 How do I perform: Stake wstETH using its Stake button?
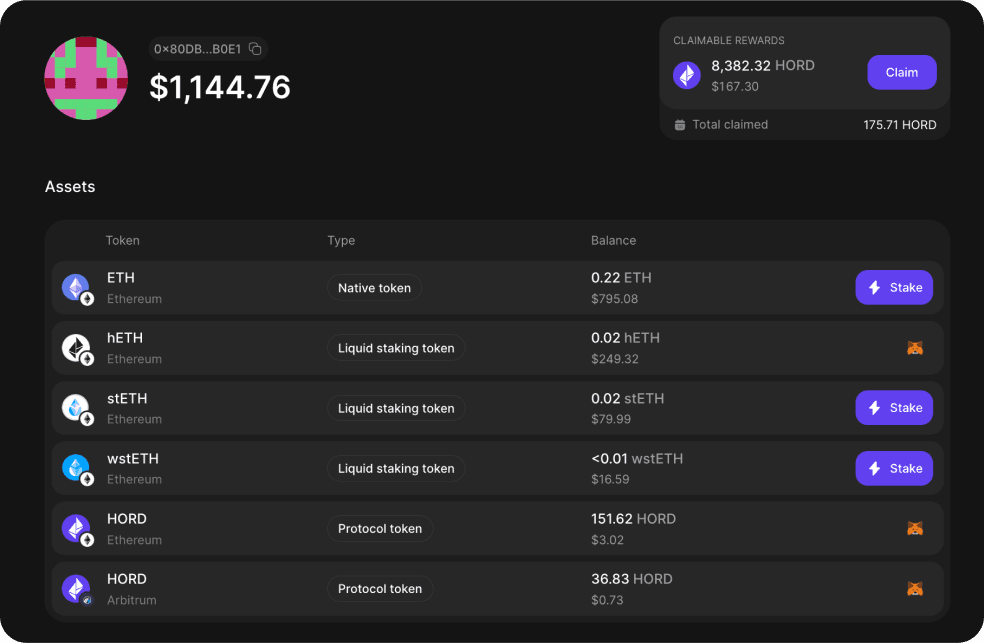(x=893, y=467)
